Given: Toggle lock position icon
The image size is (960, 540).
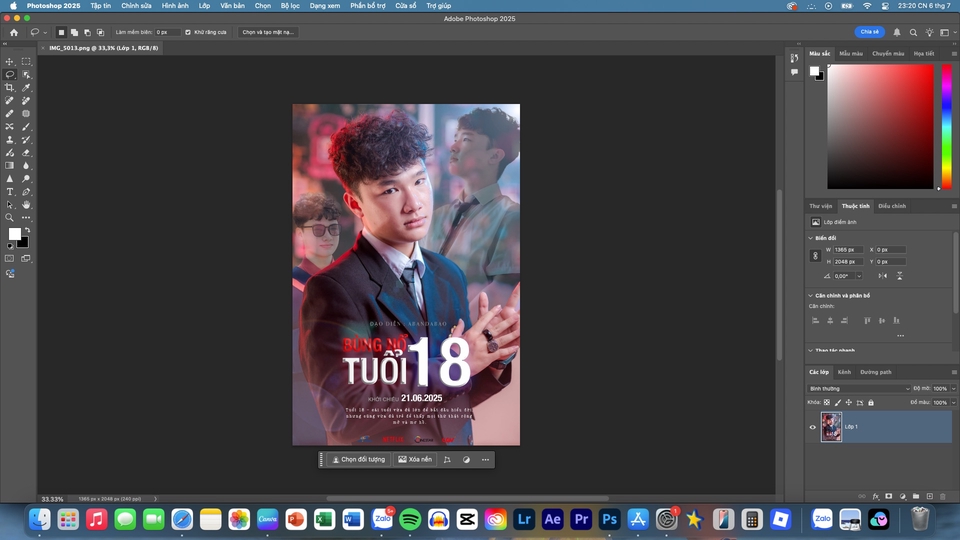Looking at the screenshot, I should [x=849, y=403].
